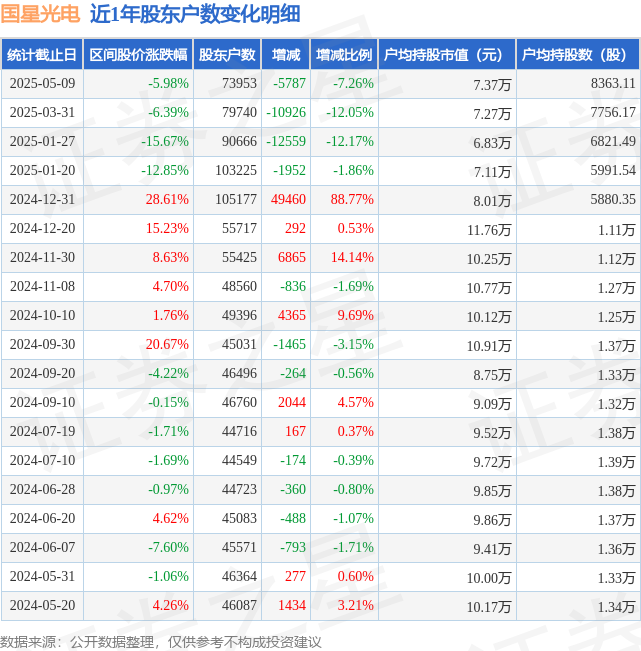The height and width of the screenshot is (651, 641).
Task: Click the change value 1434
Action: pyautogui.click(x=292, y=605)
